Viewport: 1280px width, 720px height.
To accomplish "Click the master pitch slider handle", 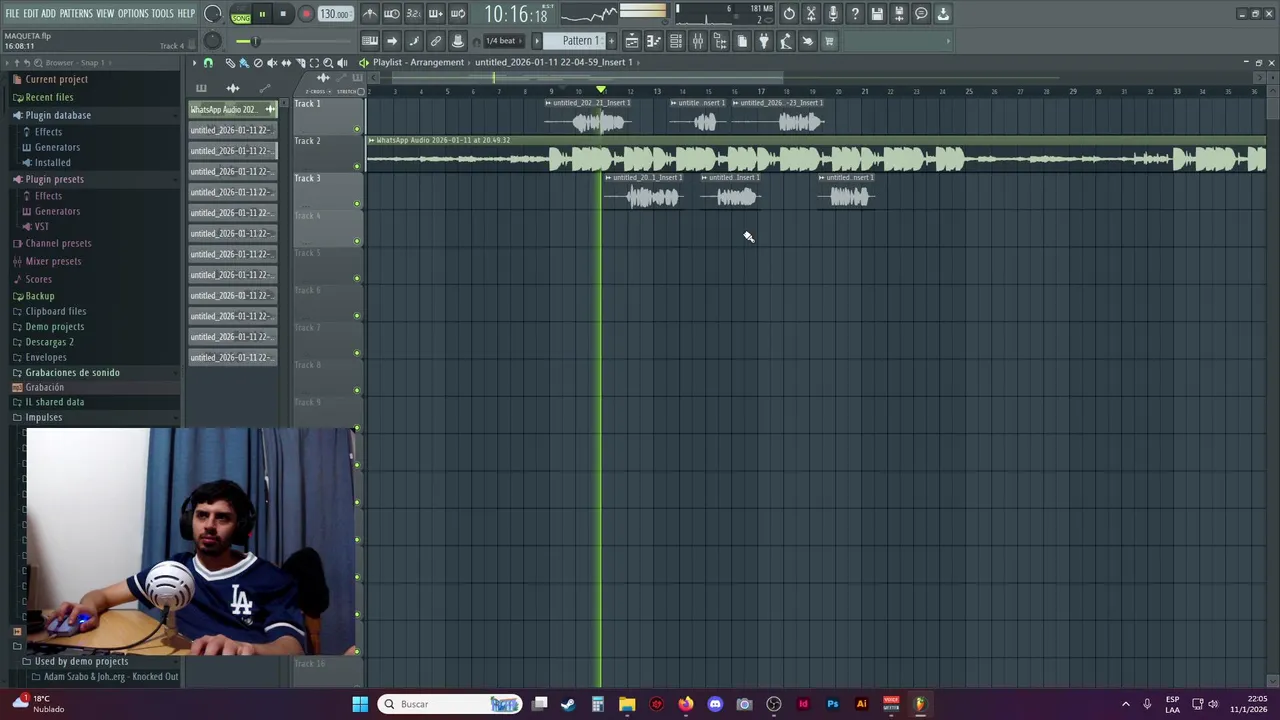I will coord(255,41).
